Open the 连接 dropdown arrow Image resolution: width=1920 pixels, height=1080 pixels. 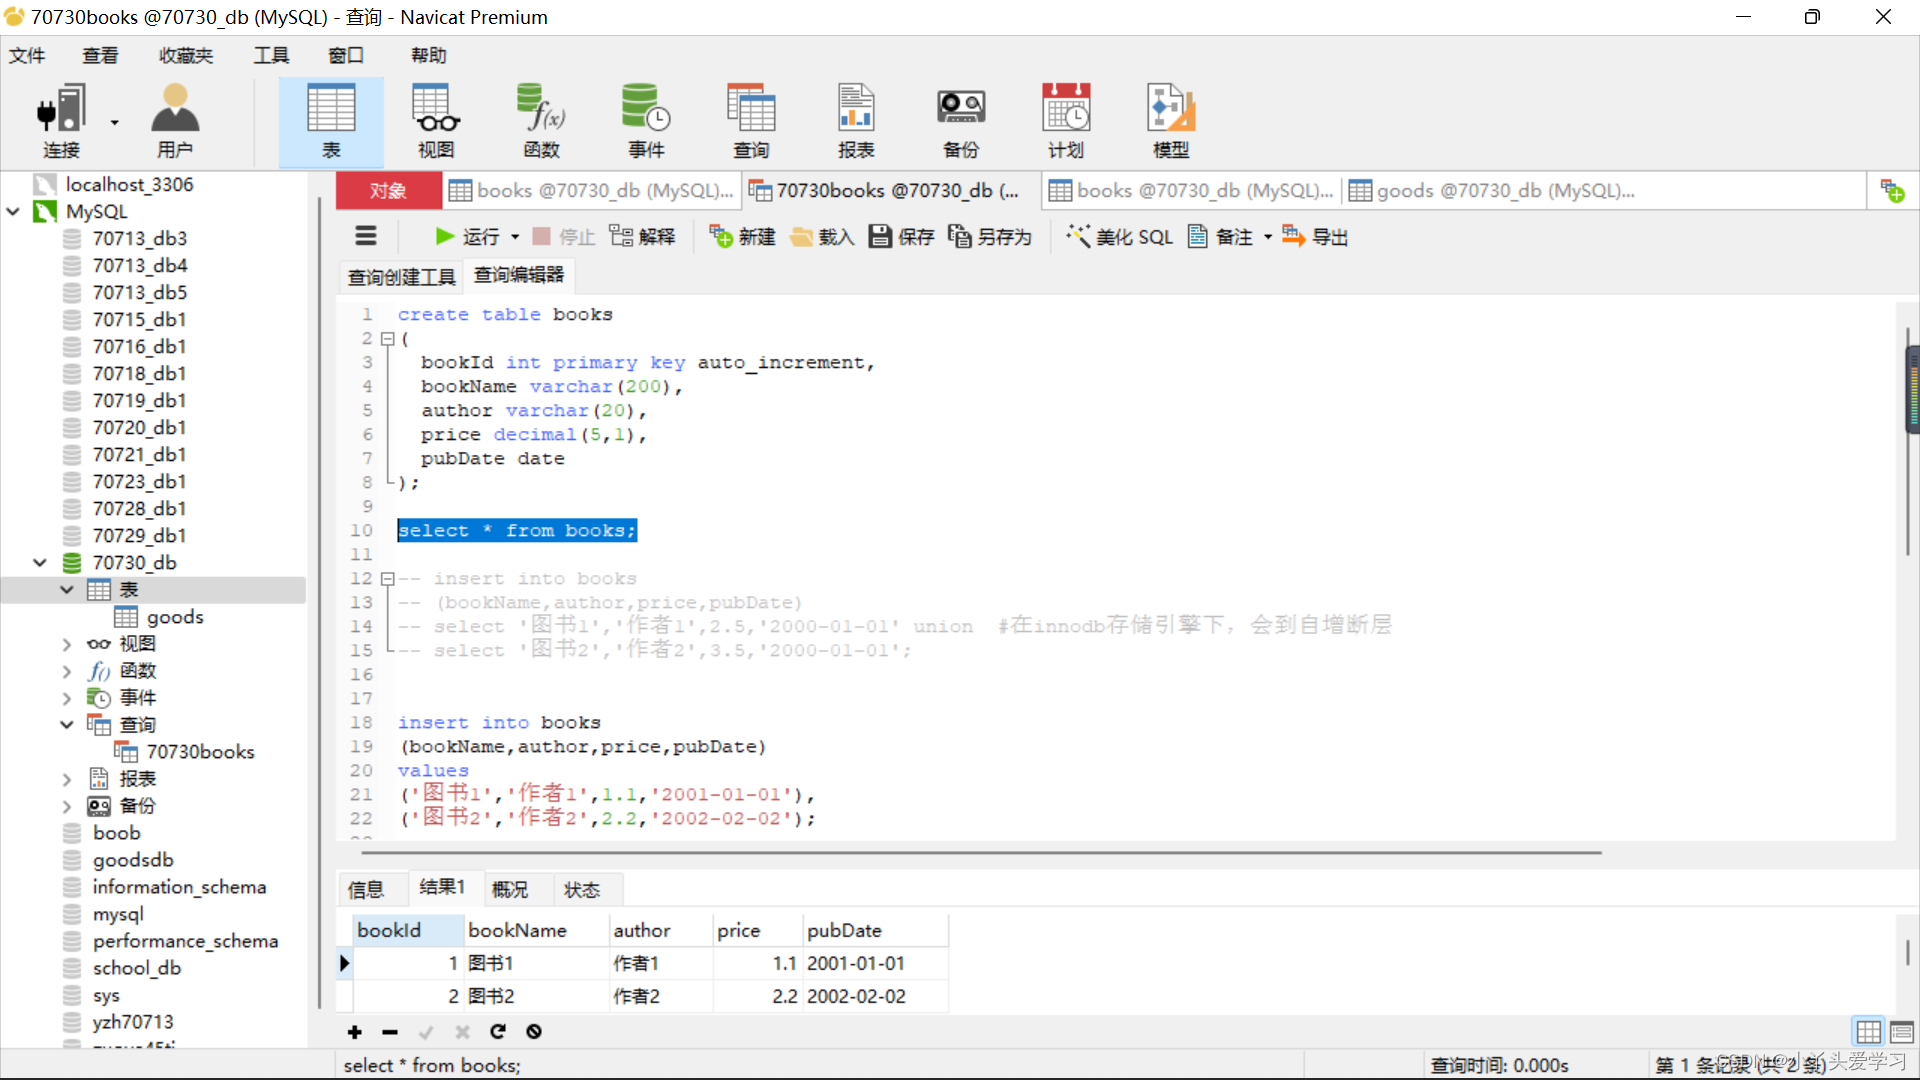[x=115, y=122]
